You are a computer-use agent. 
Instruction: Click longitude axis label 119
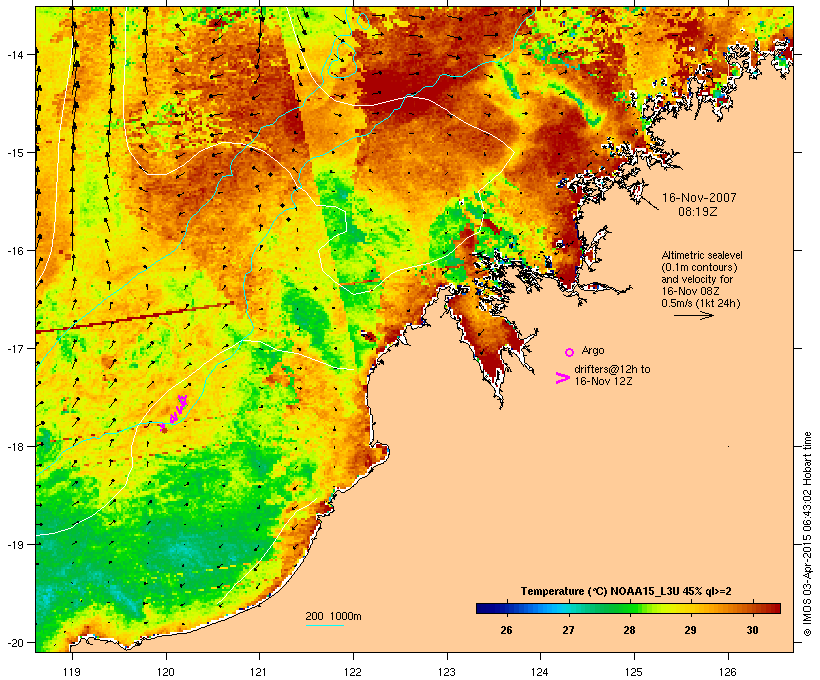point(72,672)
